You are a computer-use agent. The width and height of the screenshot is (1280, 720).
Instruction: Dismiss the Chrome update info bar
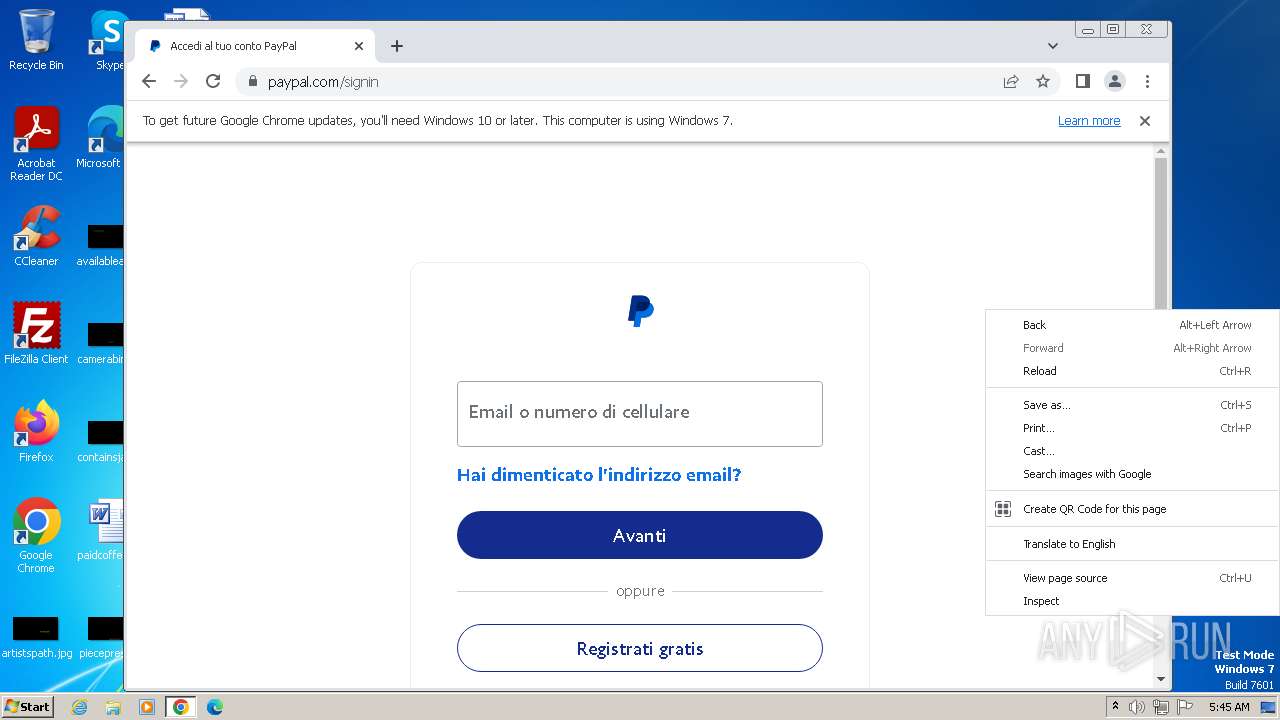pos(1145,121)
